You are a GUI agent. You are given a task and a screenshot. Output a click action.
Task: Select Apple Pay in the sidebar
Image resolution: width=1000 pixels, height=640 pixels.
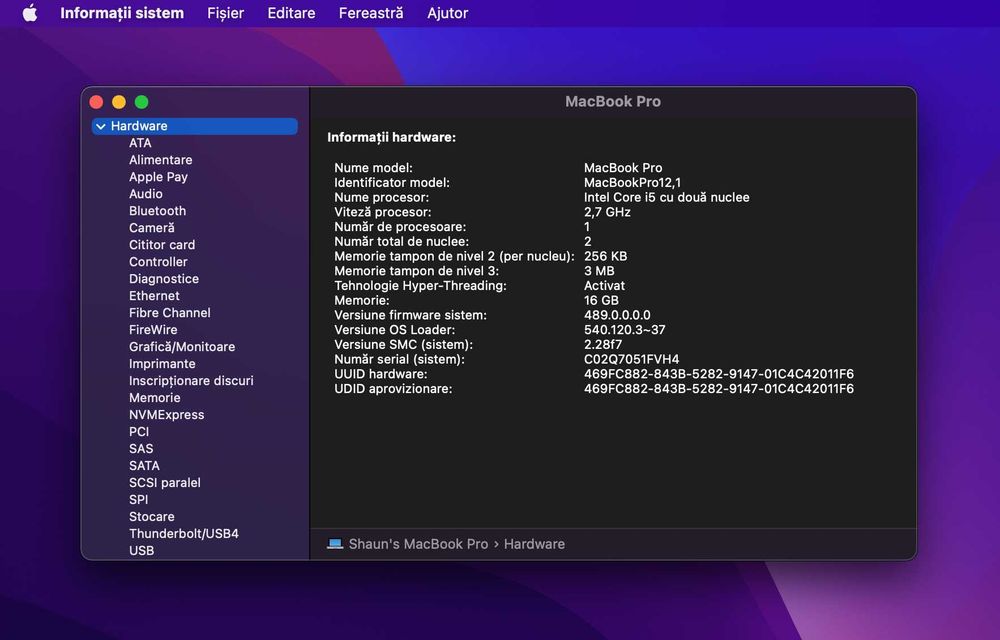[158, 177]
